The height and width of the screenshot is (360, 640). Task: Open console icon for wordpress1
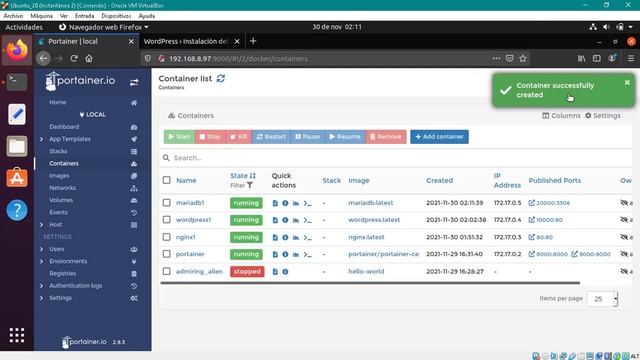tap(307, 220)
